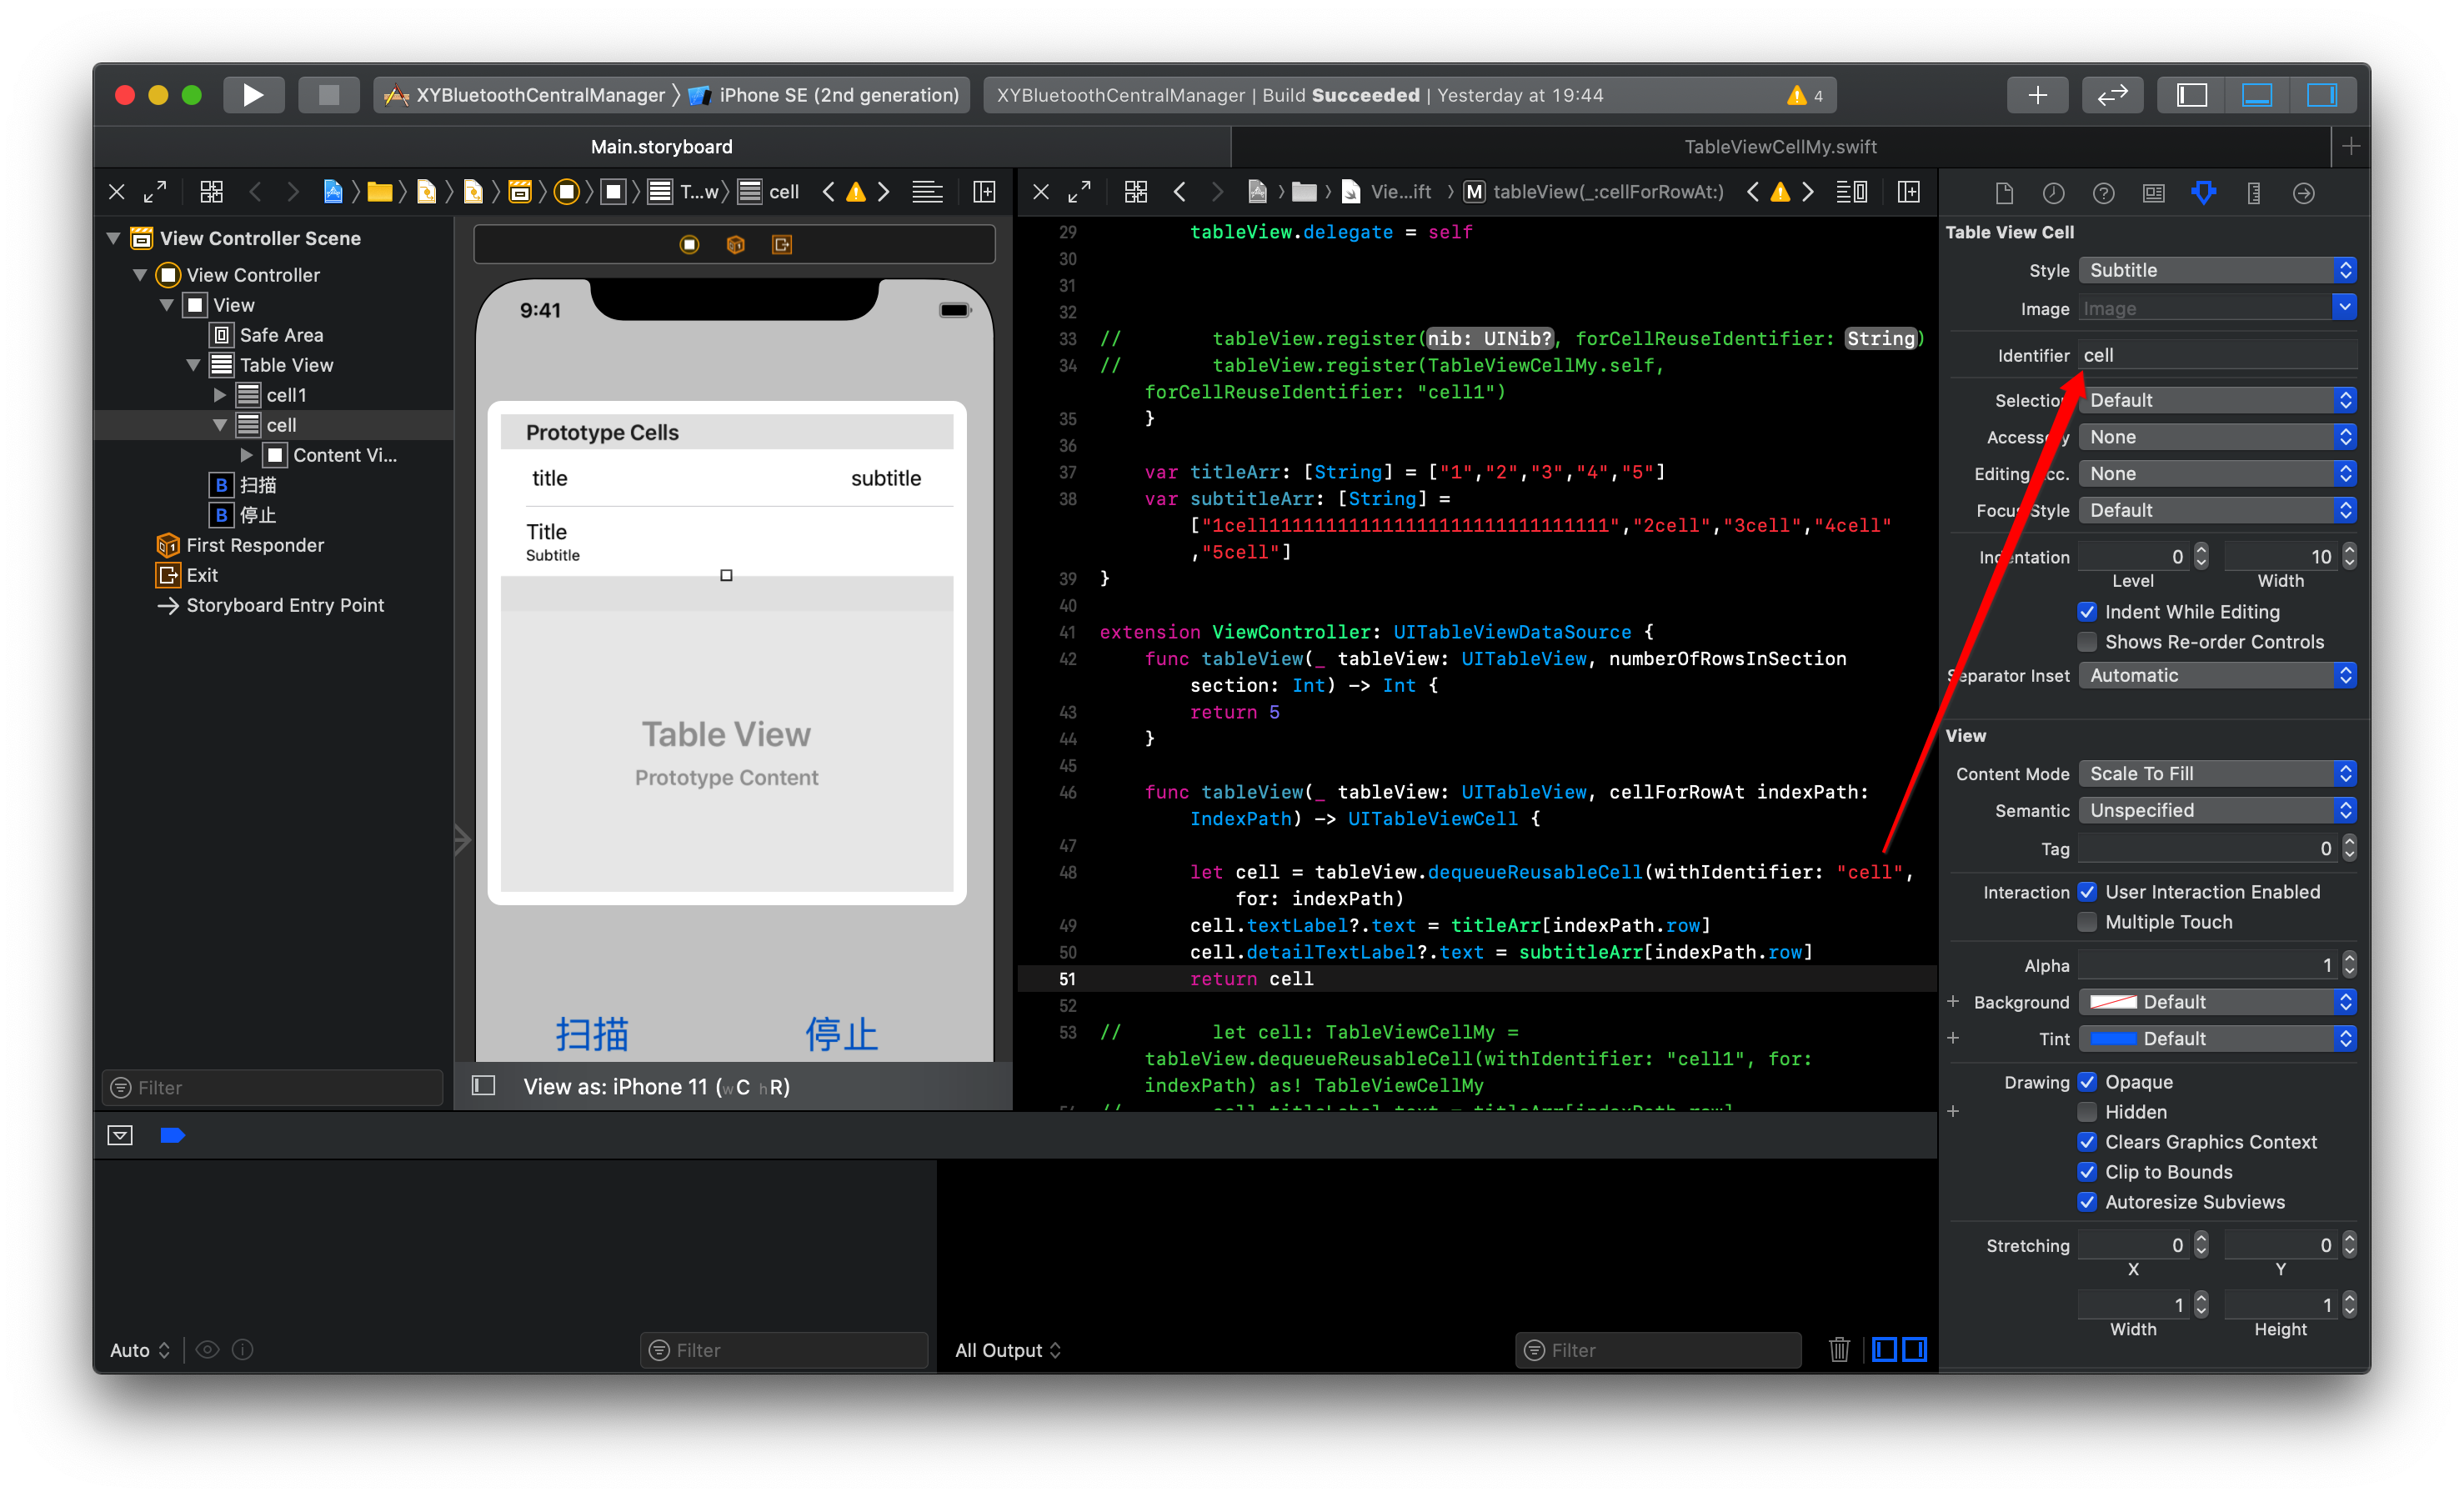
Task: Open Style dropdown showing Subtitle
Action: pyautogui.click(x=2217, y=270)
